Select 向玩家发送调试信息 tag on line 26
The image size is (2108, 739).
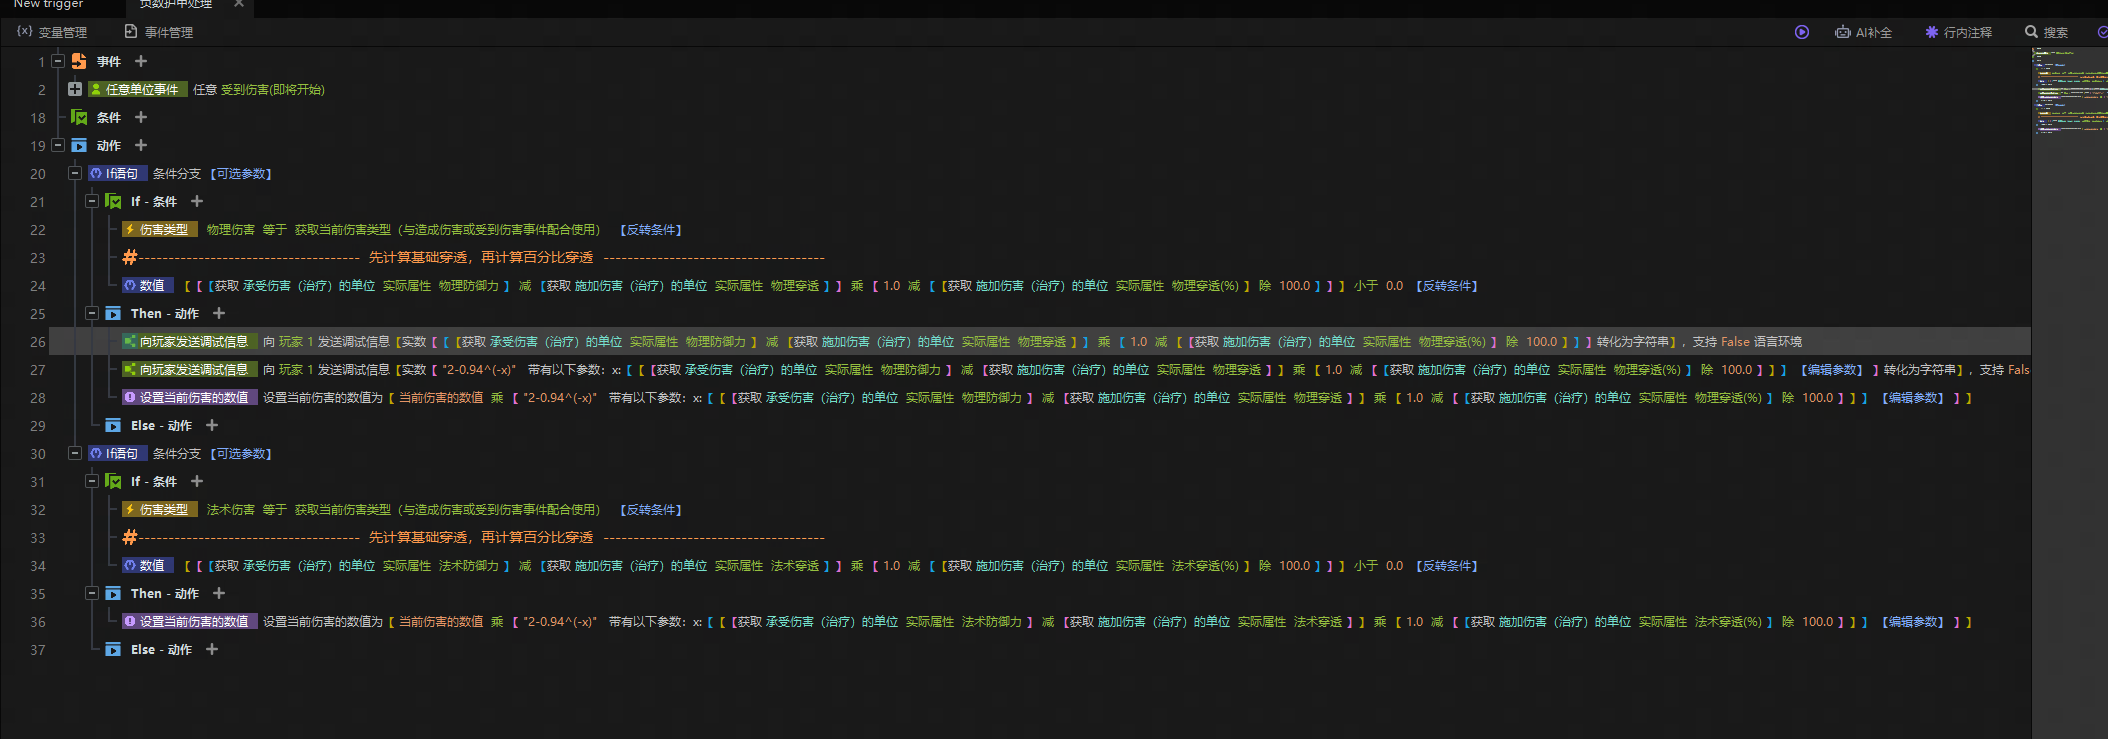[x=190, y=341]
